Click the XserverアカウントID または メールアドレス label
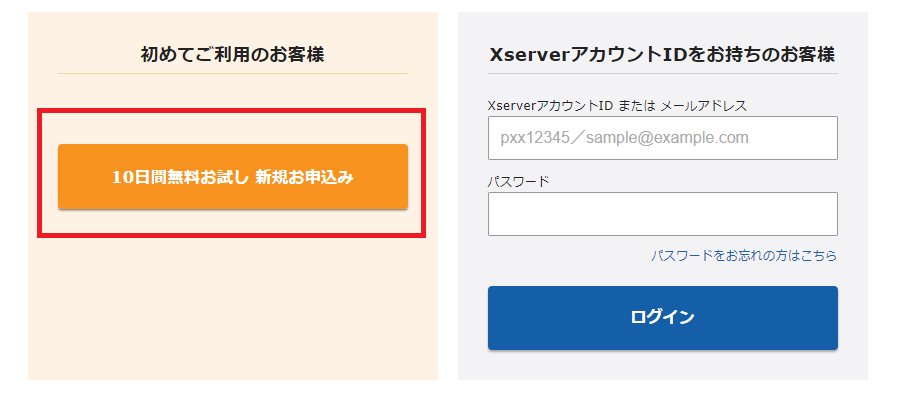The width and height of the screenshot is (898, 395). 617,106
